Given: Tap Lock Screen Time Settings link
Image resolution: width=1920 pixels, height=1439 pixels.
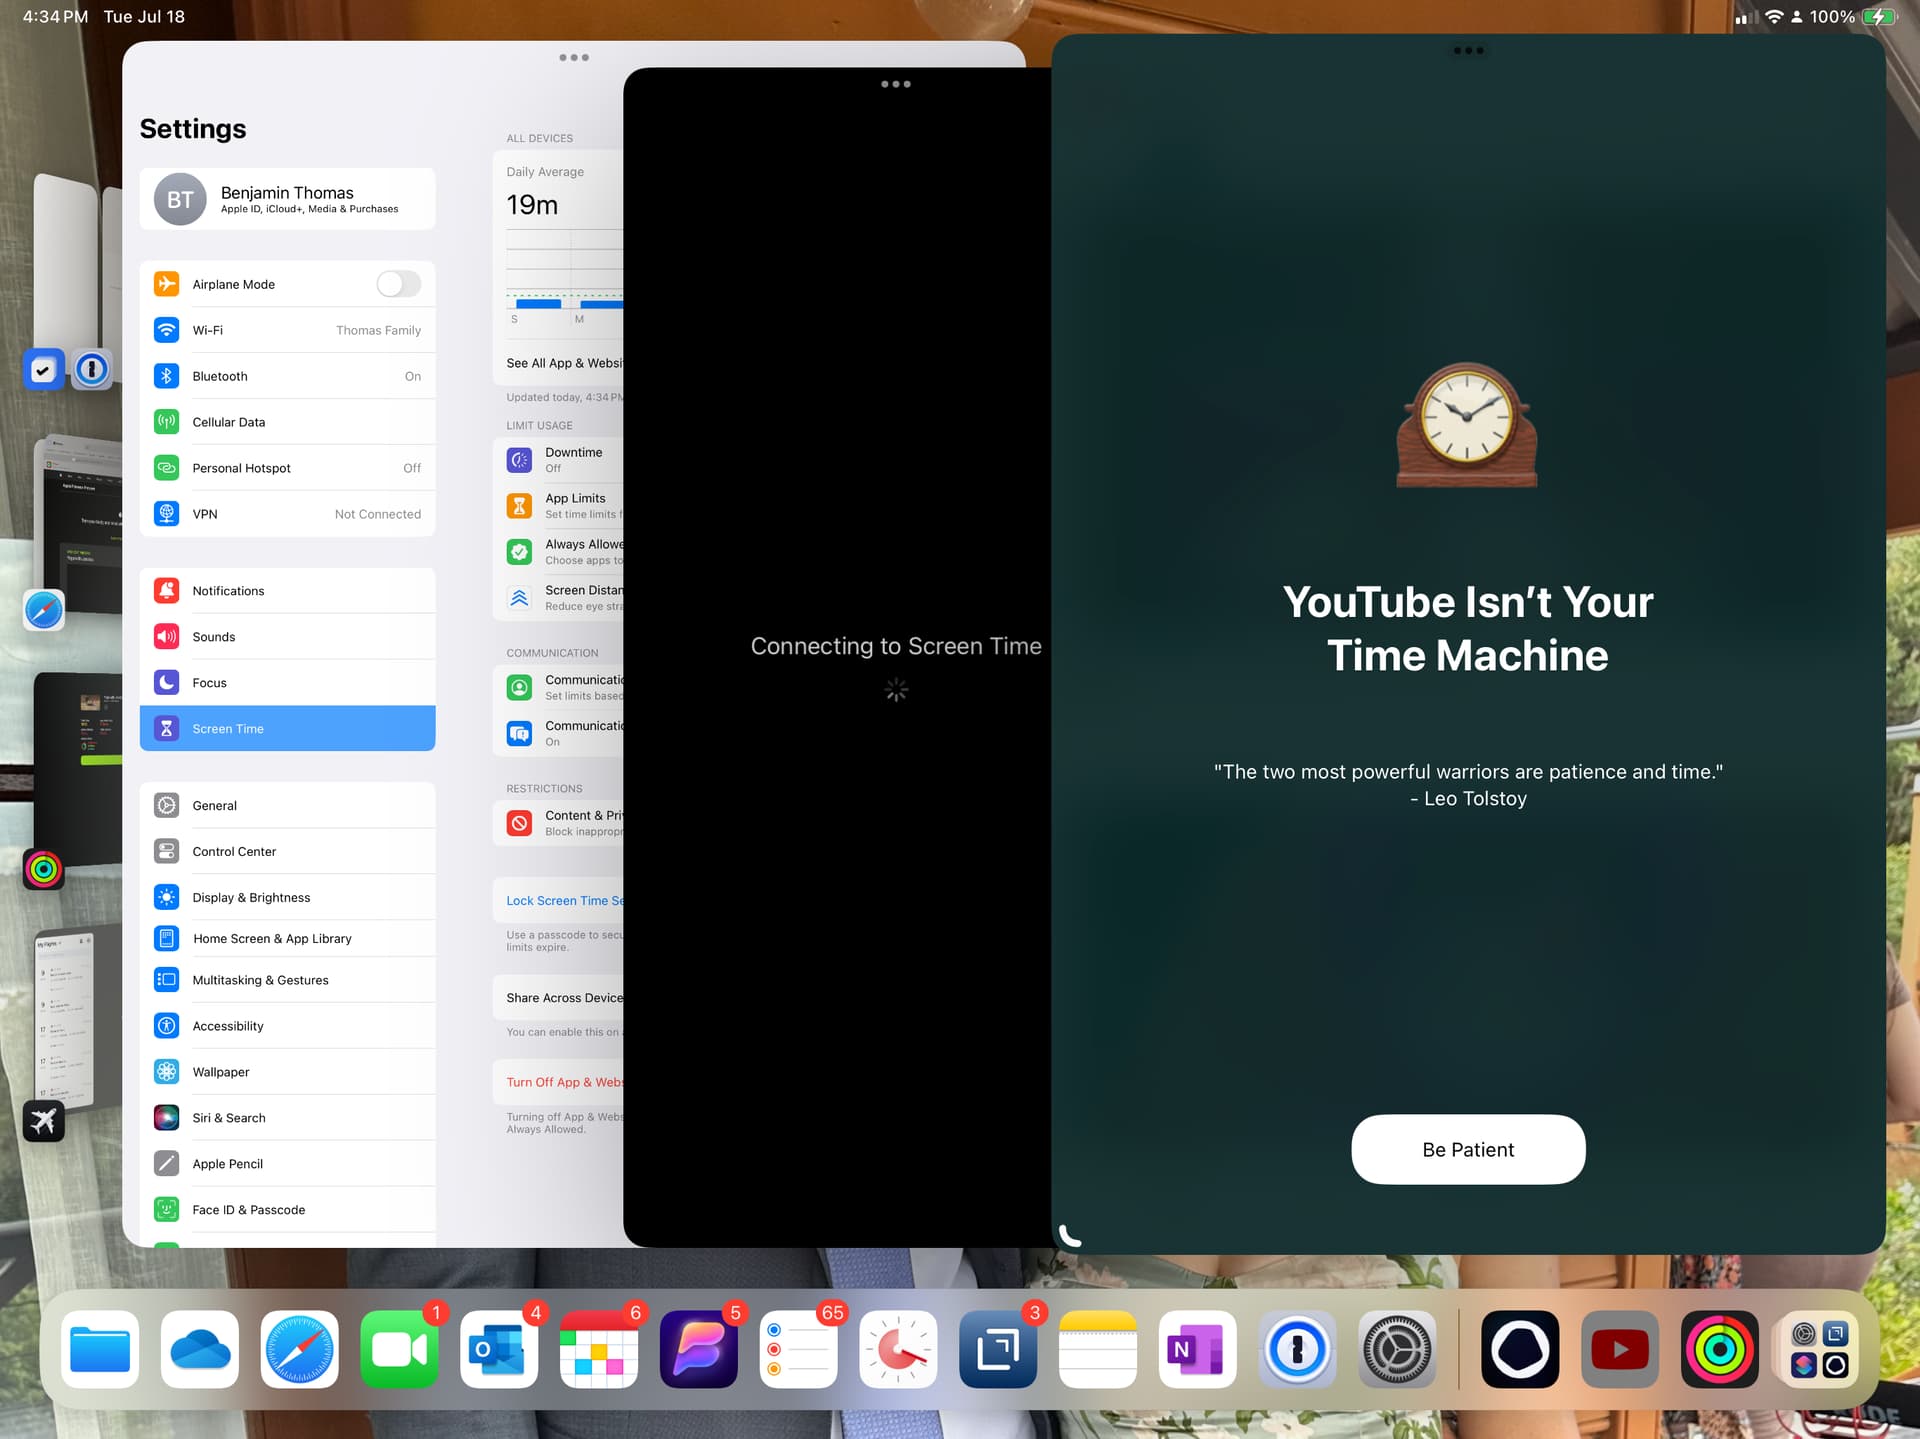Looking at the screenshot, I should [563, 901].
